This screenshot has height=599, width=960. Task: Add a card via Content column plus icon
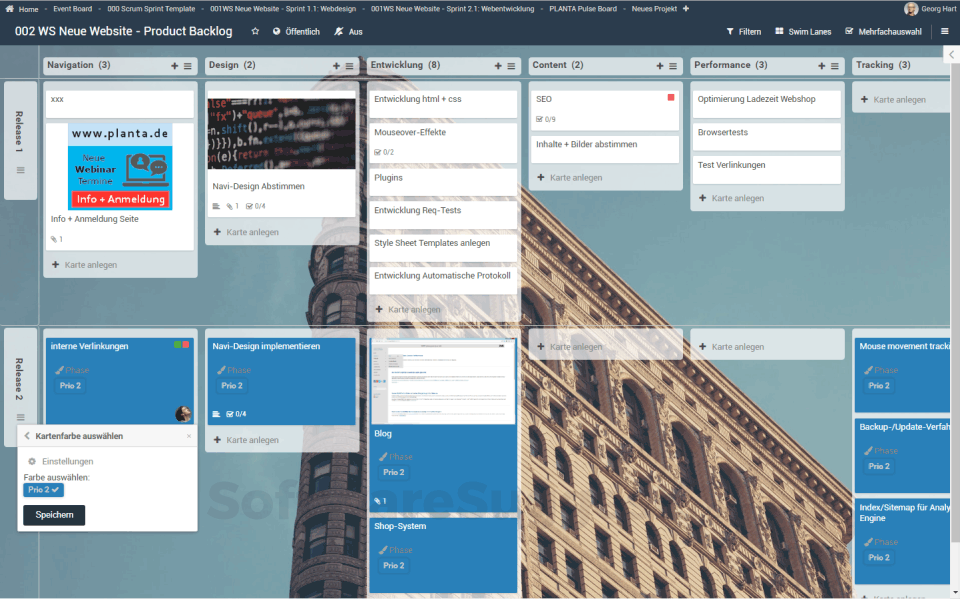[659, 66]
